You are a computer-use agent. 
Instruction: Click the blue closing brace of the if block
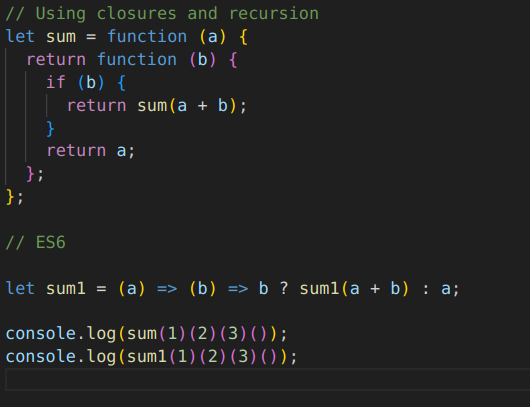50,129
